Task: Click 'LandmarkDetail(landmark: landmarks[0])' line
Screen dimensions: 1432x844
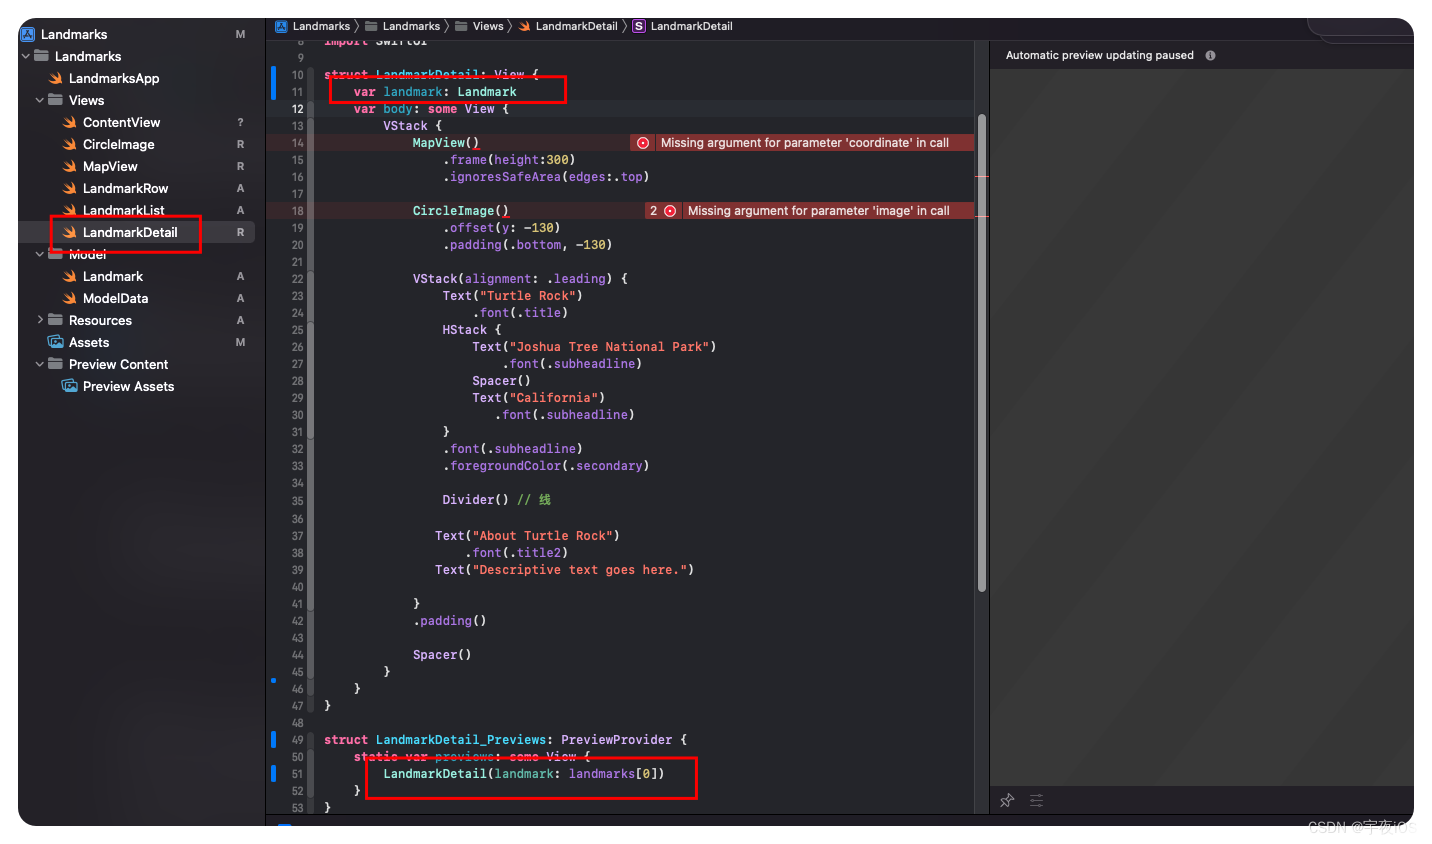Action: [524, 774]
